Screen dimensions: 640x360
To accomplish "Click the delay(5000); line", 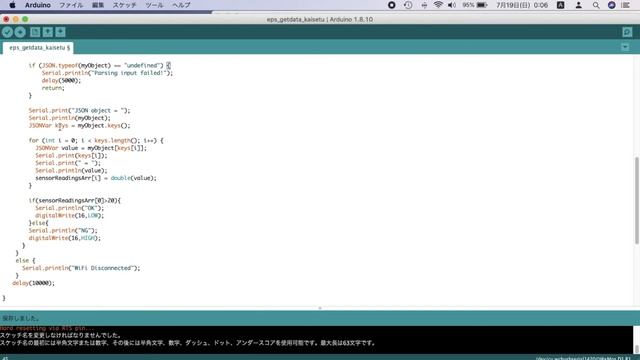I will 61,80.
